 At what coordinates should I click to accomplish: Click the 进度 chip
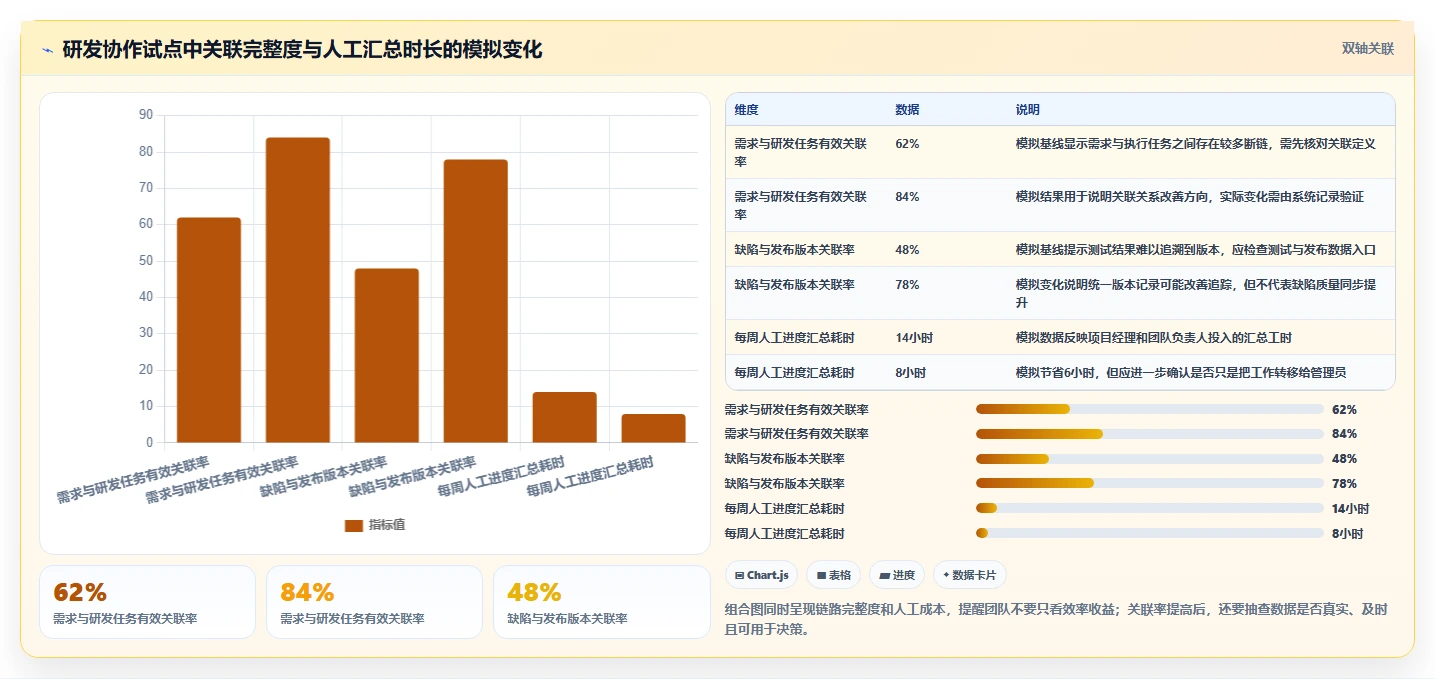click(x=897, y=575)
